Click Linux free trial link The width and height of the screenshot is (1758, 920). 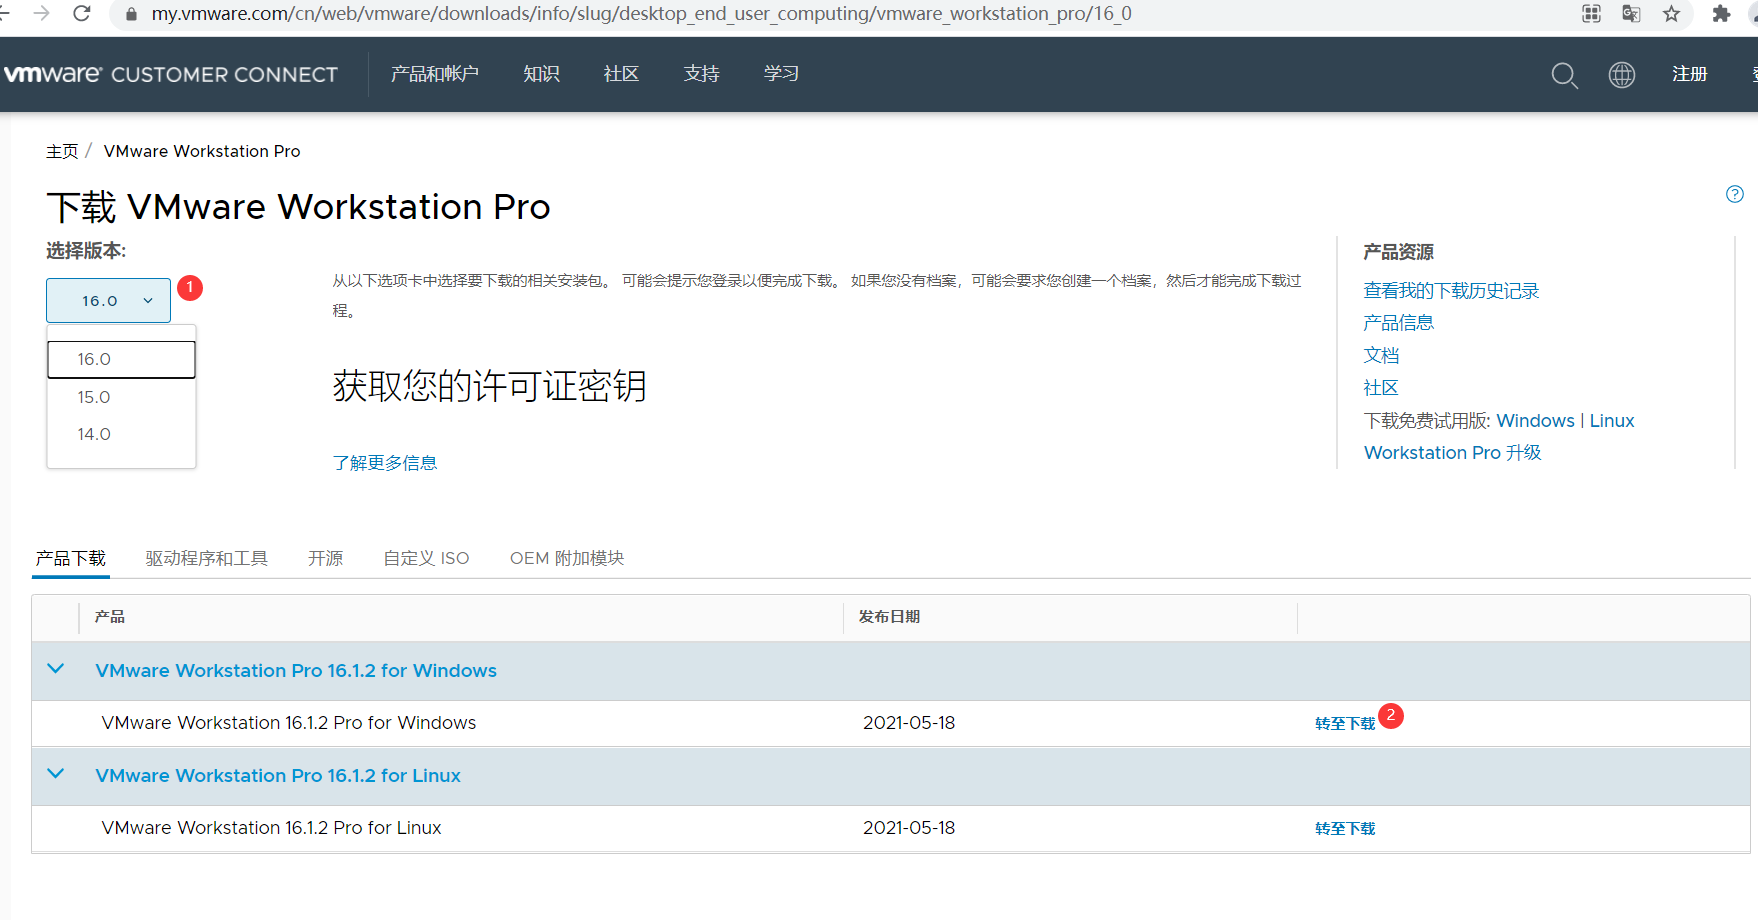(1612, 421)
